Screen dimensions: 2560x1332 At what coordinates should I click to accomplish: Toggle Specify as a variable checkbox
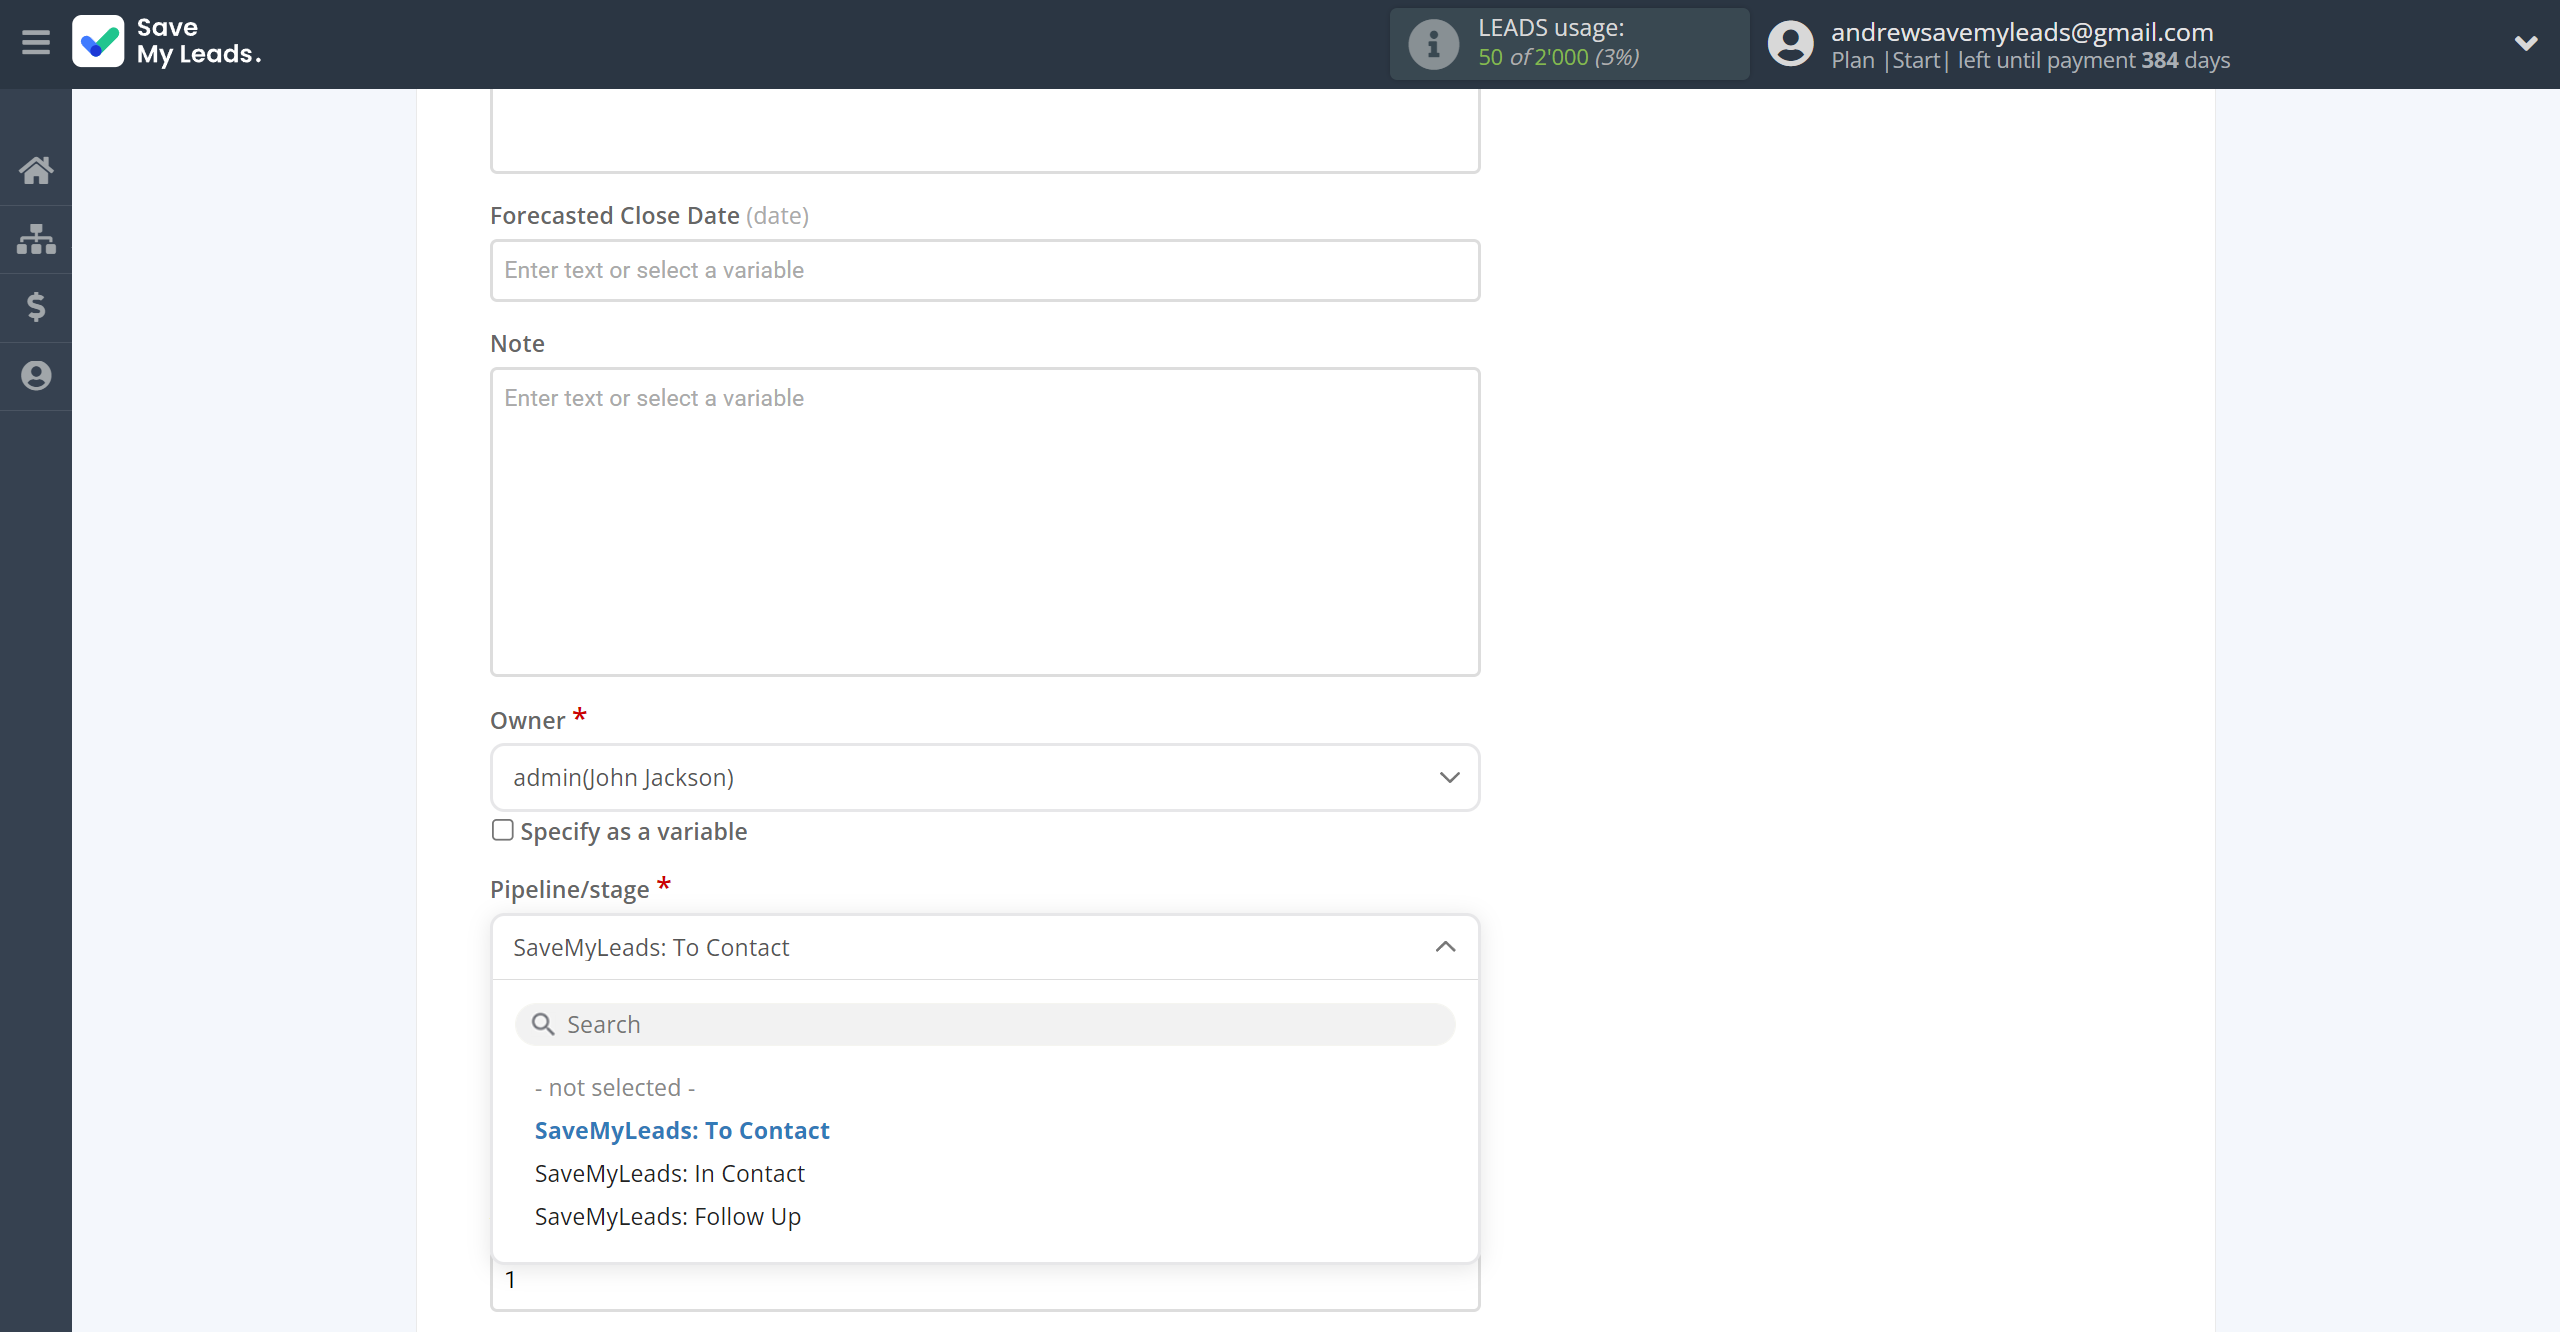click(x=503, y=830)
